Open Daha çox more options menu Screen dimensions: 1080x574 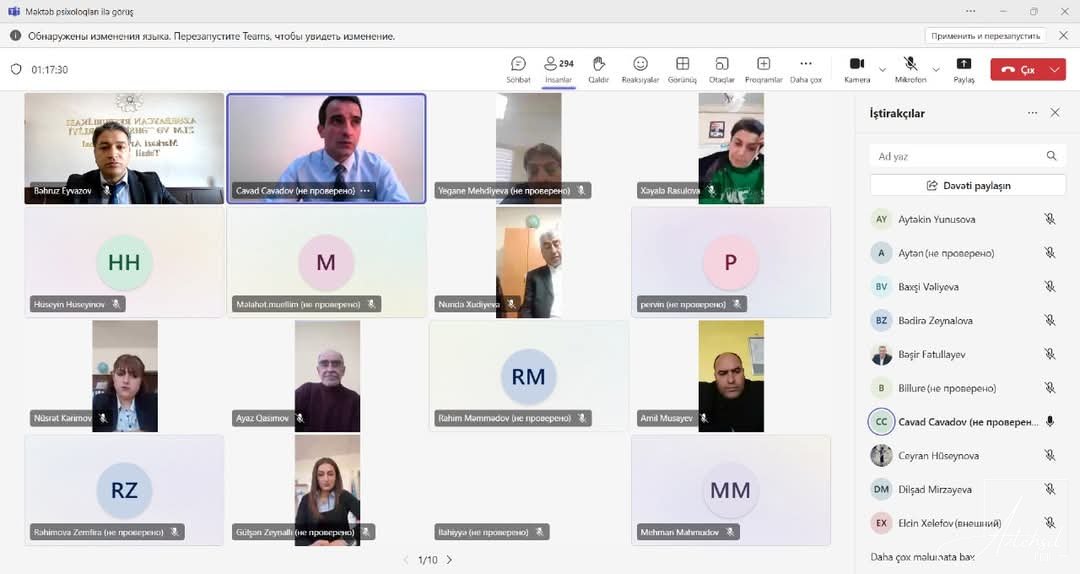click(806, 69)
